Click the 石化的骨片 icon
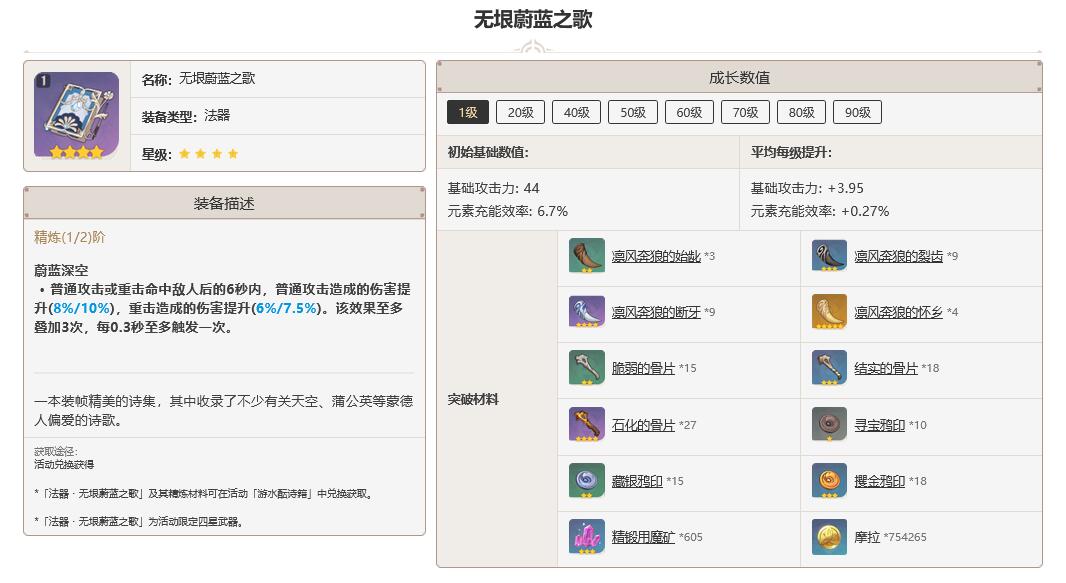This screenshot has height=583, width=1066. pos(587,425)
